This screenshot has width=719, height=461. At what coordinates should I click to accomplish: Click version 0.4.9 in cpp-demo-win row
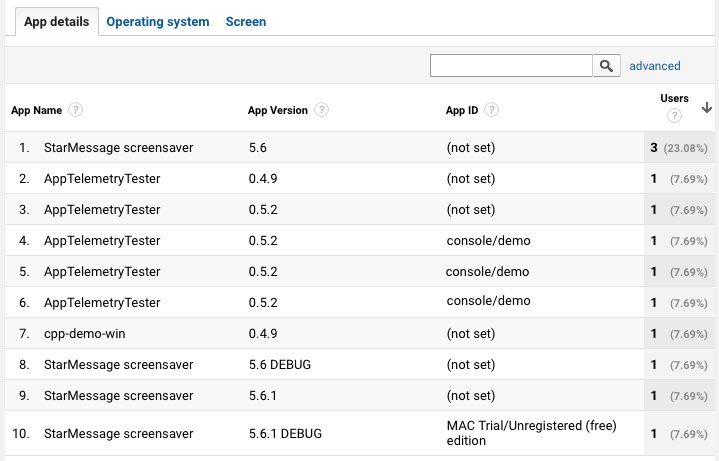[263, 333]
